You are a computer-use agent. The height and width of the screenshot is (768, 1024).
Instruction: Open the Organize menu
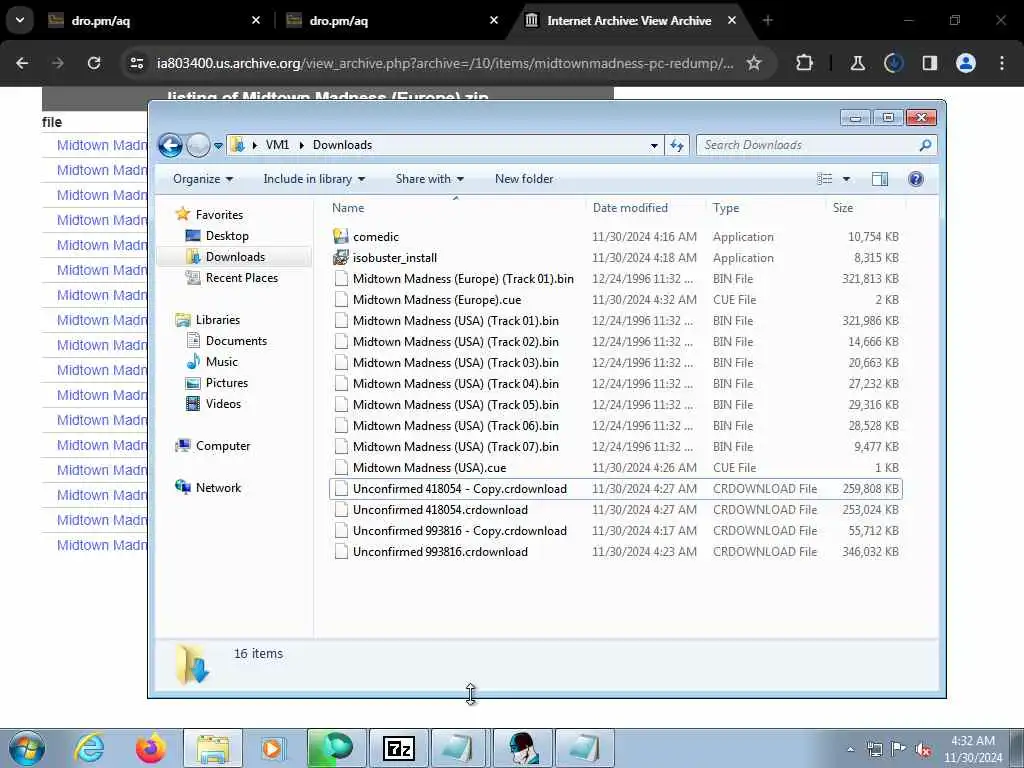point(202,179)
